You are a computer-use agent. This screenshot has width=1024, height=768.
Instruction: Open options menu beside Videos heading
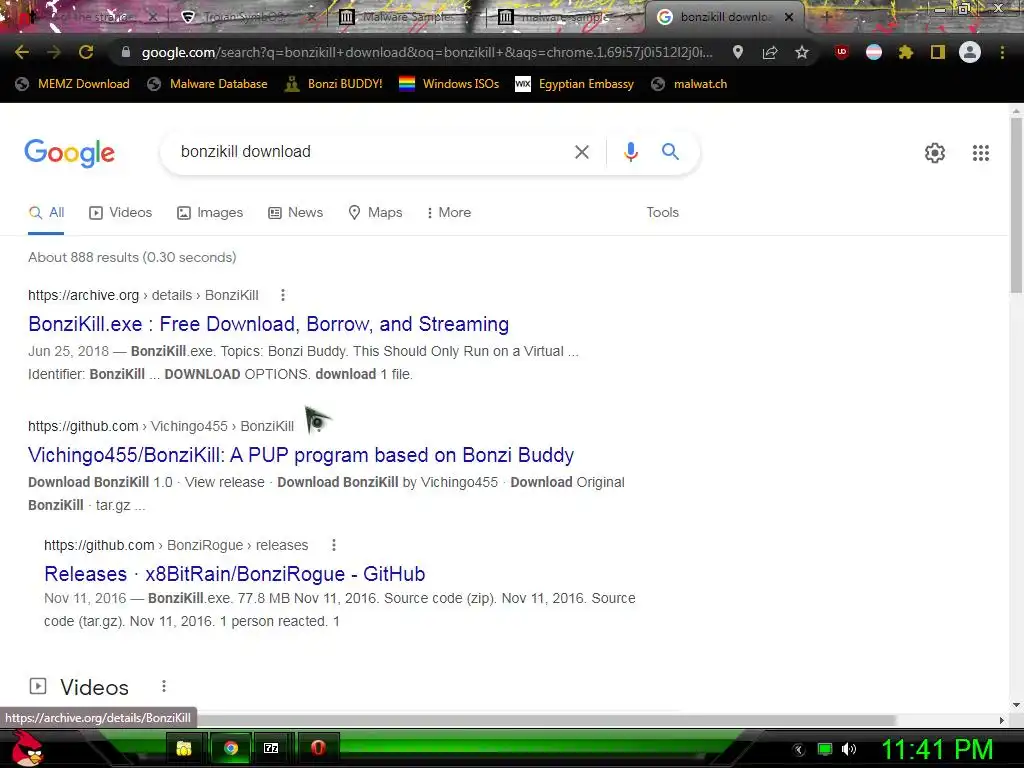164,686
